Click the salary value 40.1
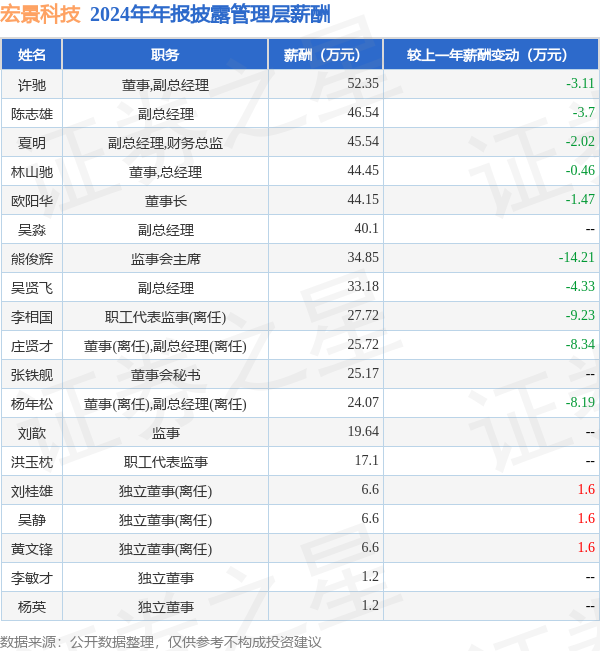The image size is (600, 651). pos(366,228)
